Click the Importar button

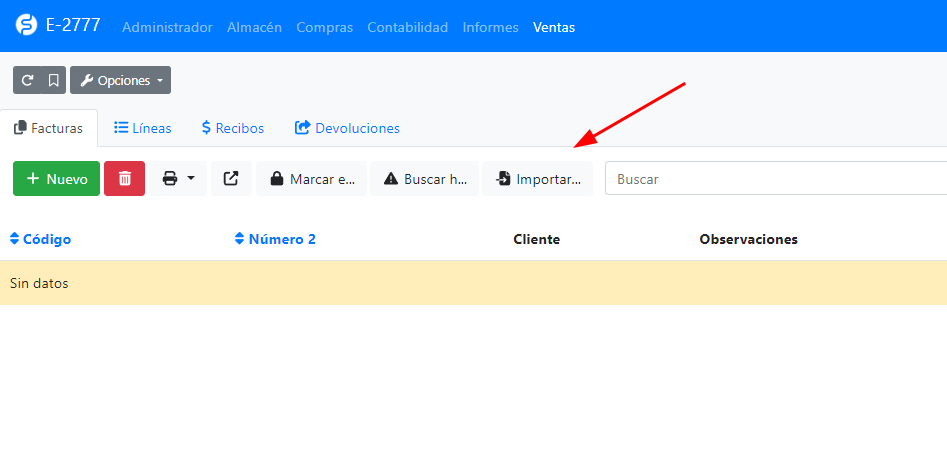538,179
